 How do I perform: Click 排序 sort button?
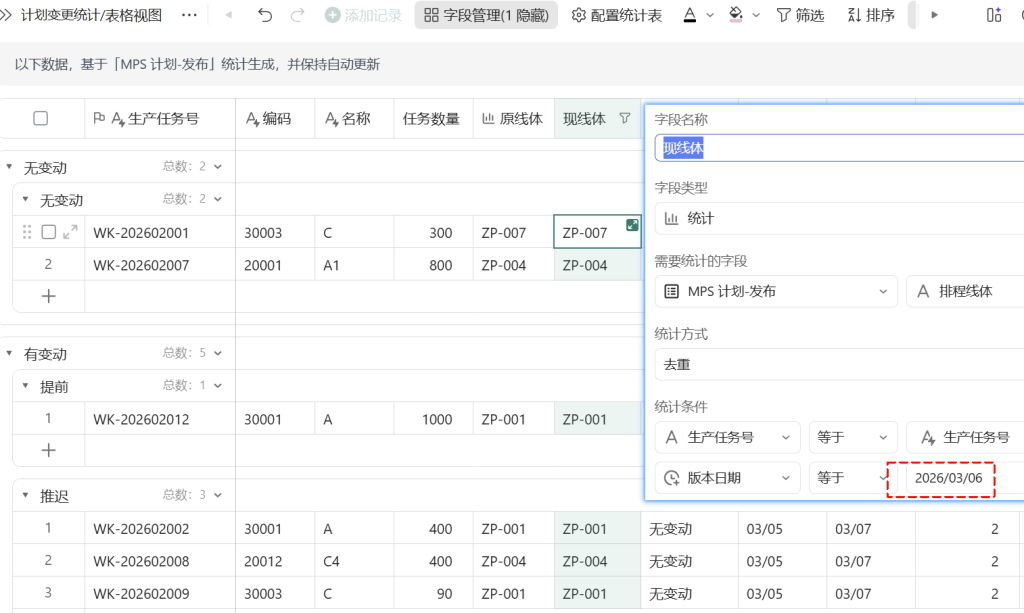pos(871,15)
